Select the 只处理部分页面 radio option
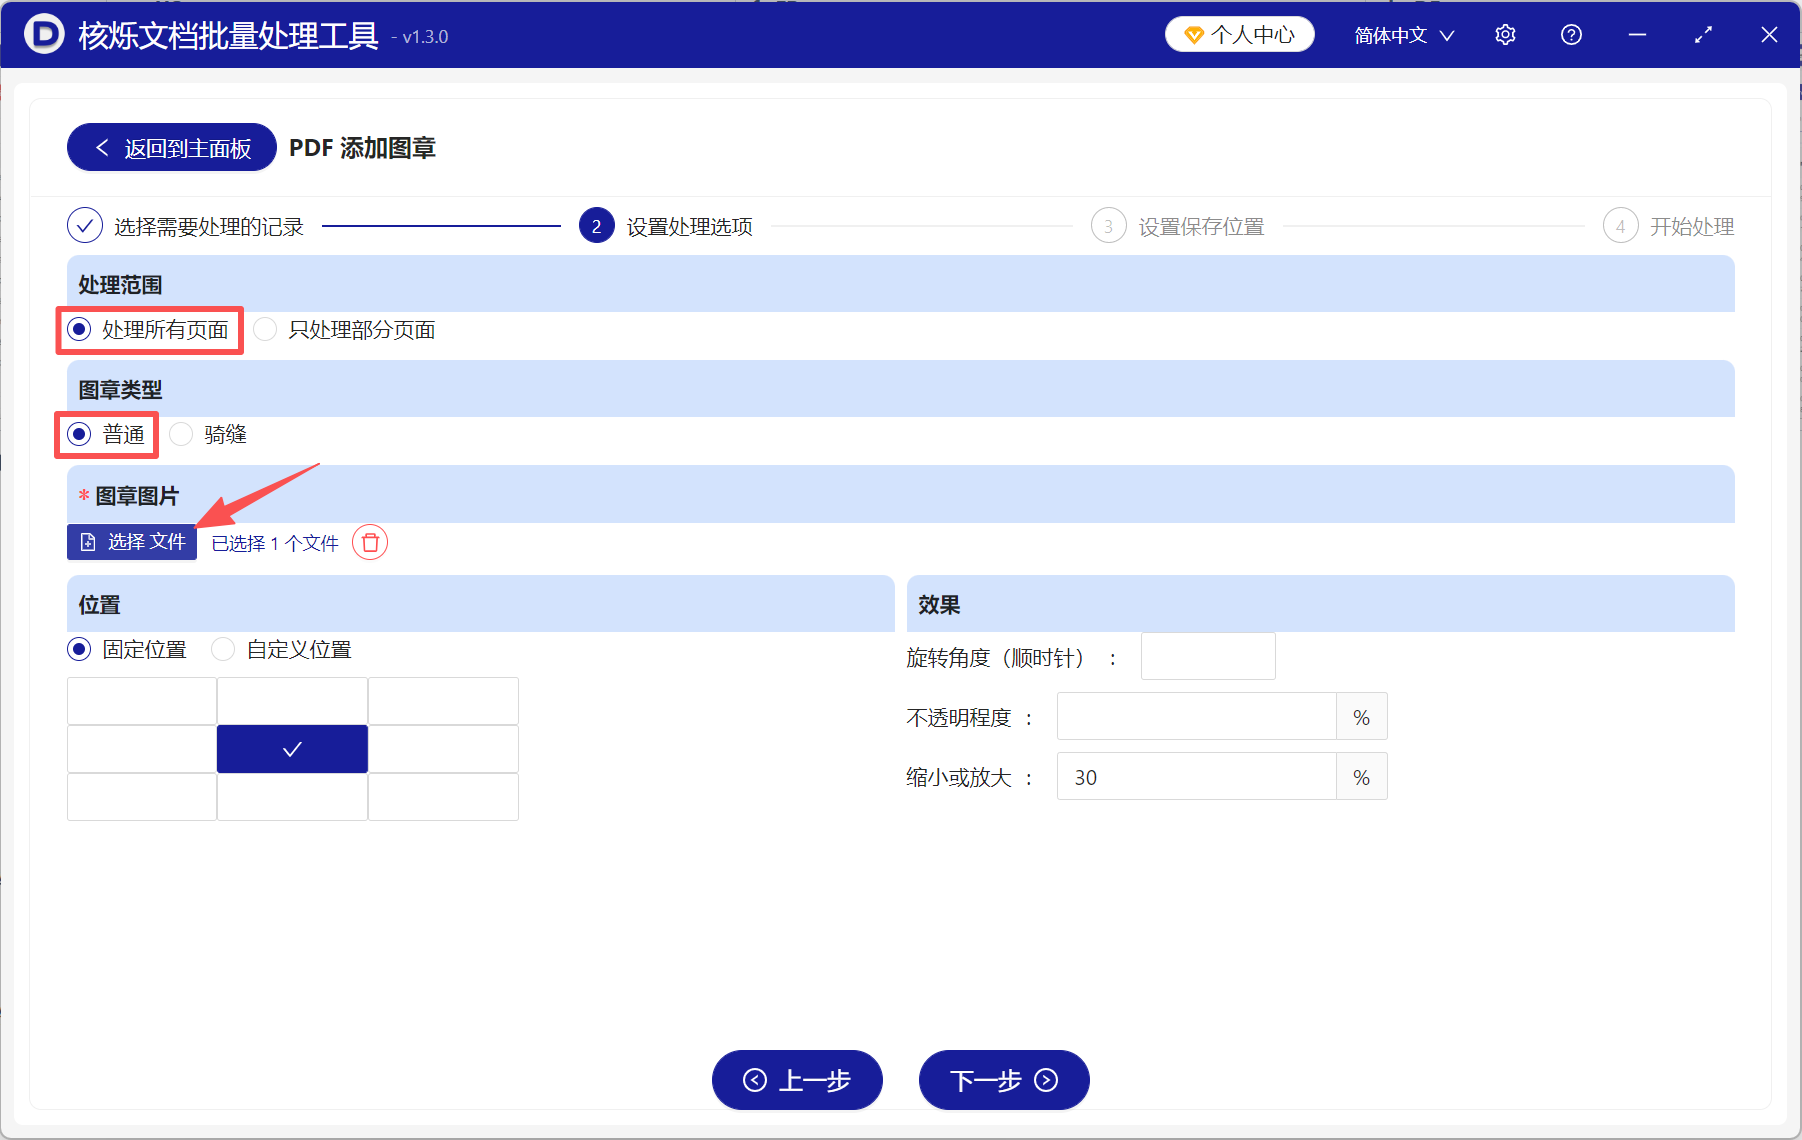The width and height of the screenshot is (1802, 1140). pyautogui.click(x=265, y=329)
